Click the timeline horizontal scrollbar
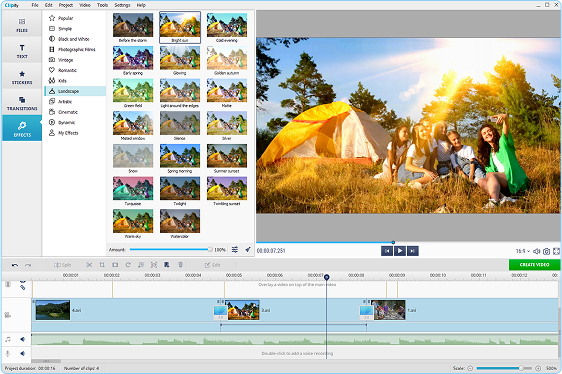The width and height of the screenshot is (562, 374). [46, 361]
